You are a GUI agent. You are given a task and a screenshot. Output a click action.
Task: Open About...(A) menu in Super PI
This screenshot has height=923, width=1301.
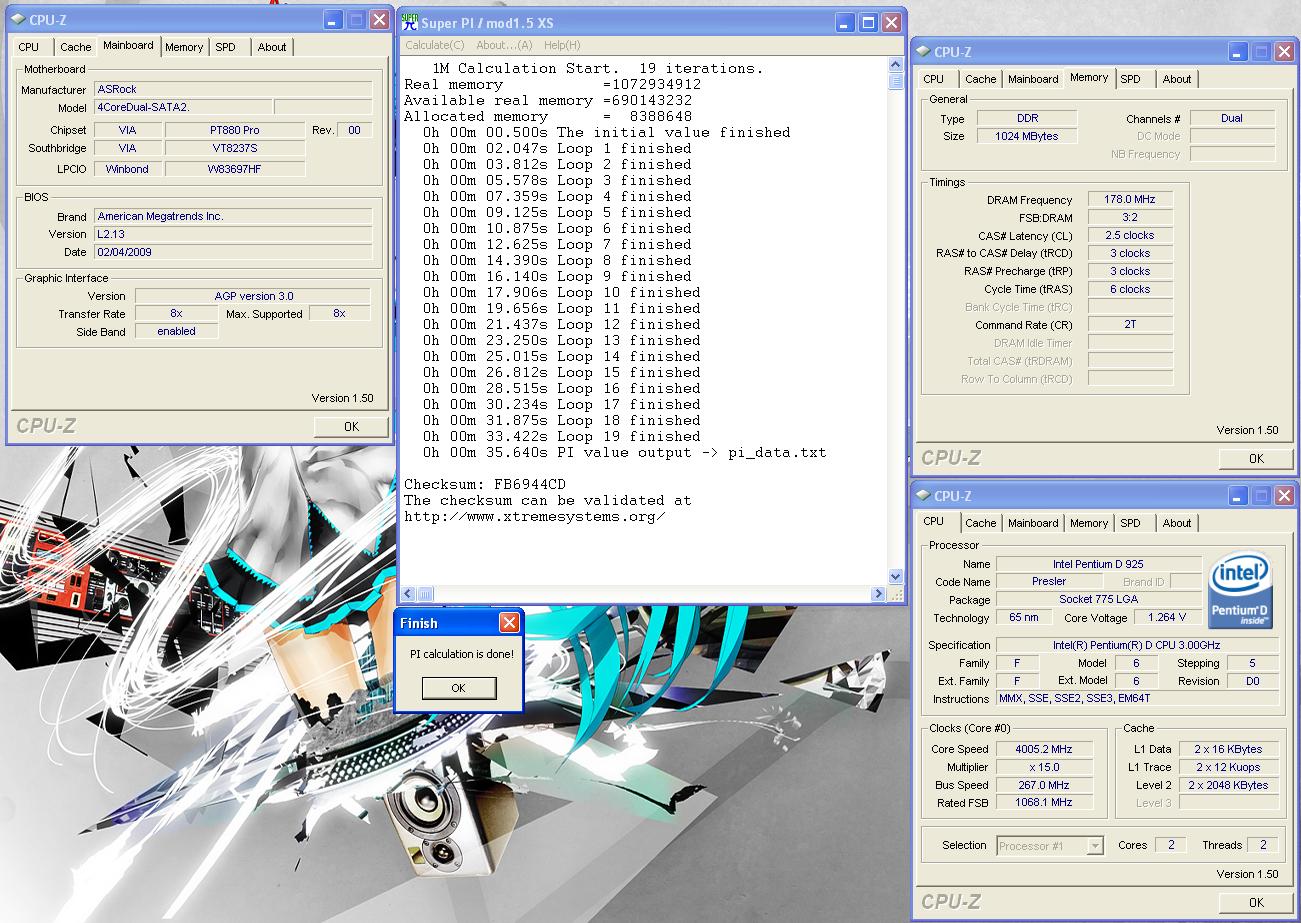click(504, 45)
